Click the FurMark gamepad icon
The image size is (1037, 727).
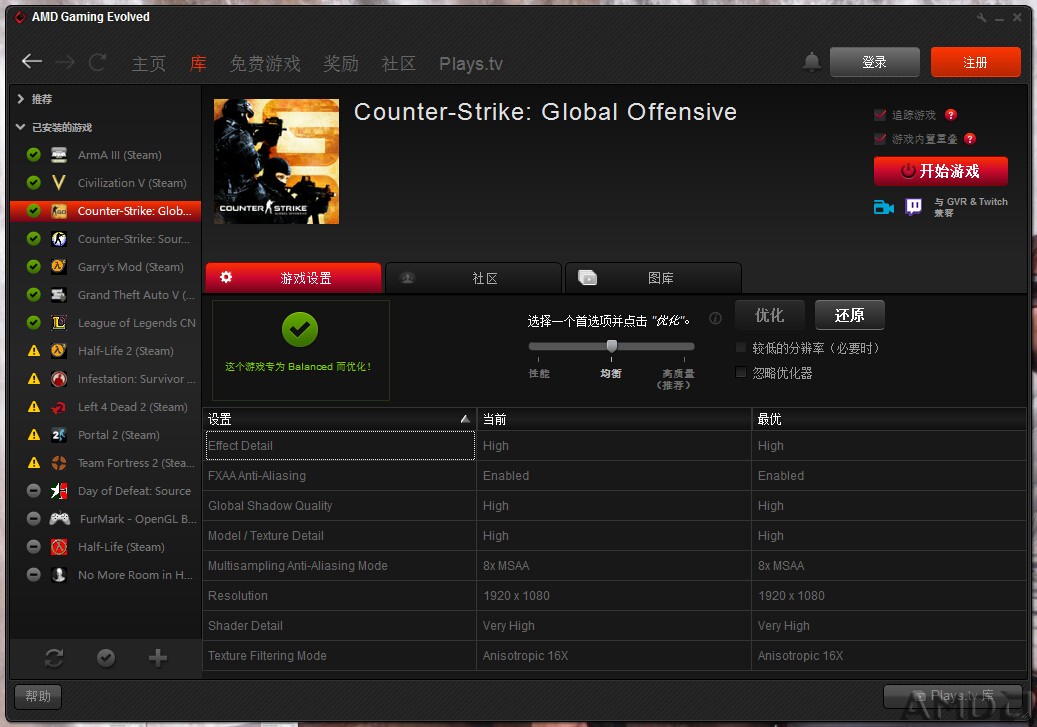tap(60, 519)
